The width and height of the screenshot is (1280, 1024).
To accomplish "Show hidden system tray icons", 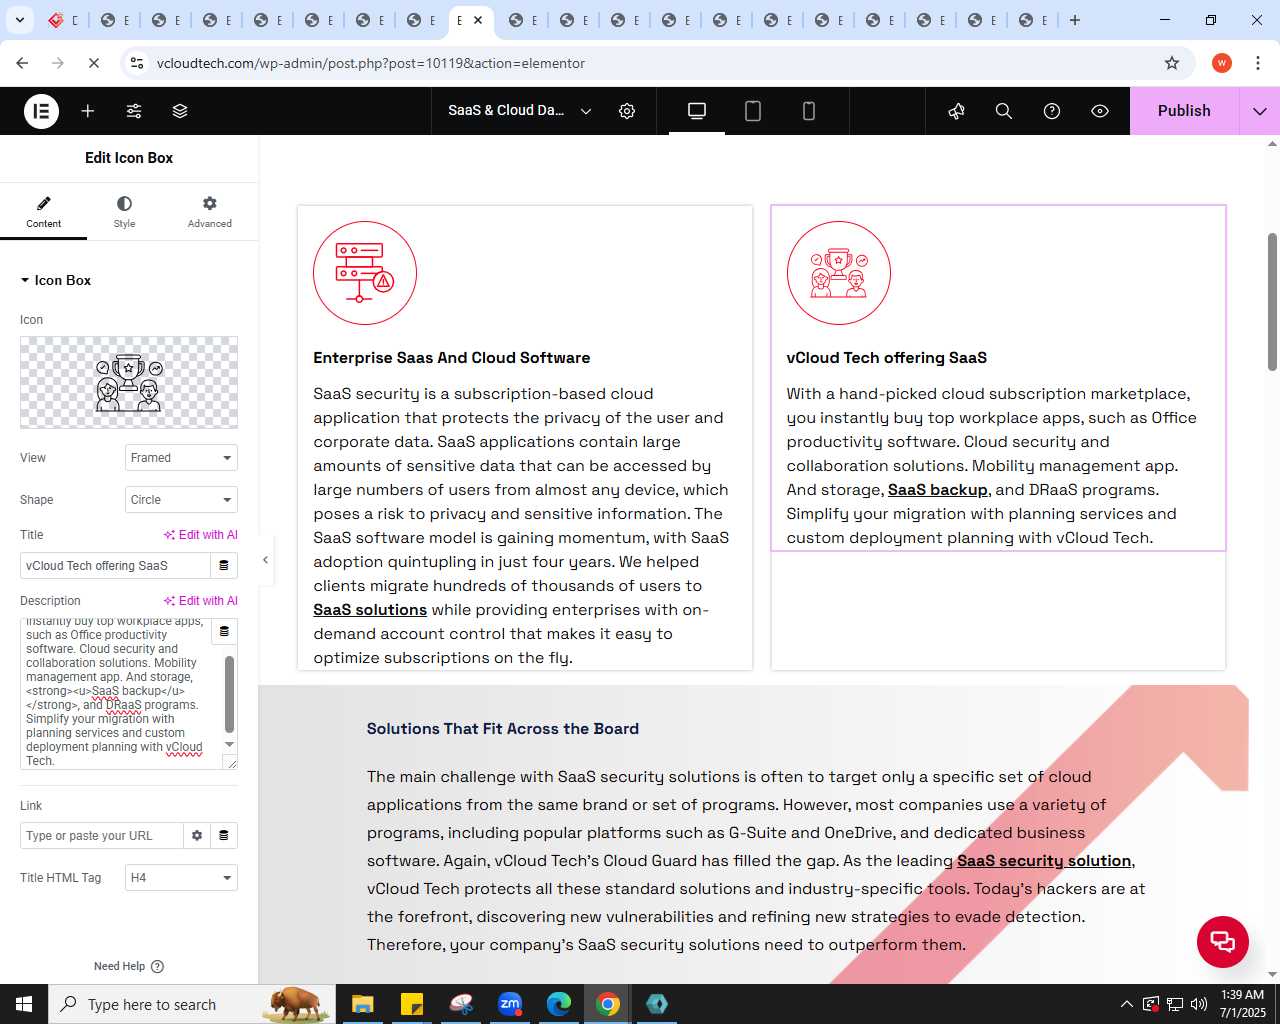I will (x=1127, y=1004).
